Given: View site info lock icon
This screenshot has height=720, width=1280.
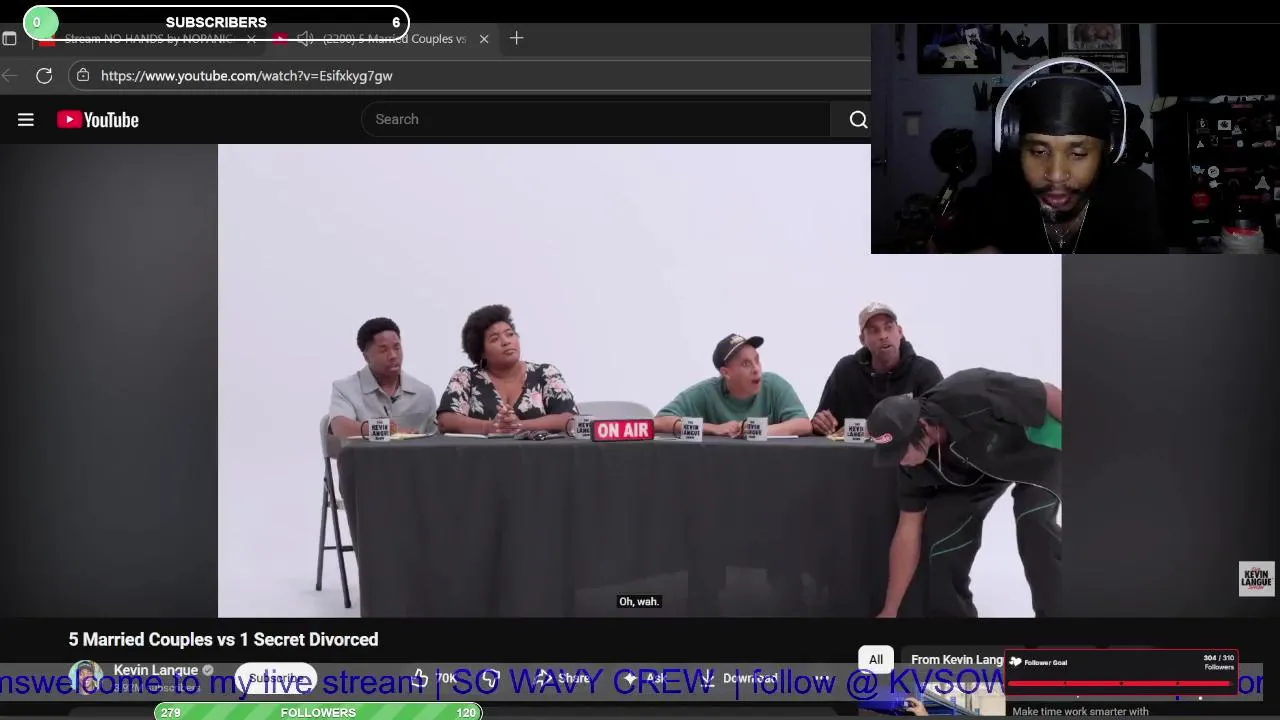Looking at the screenshot, I should pyautogui.click(x=83, y=76).
